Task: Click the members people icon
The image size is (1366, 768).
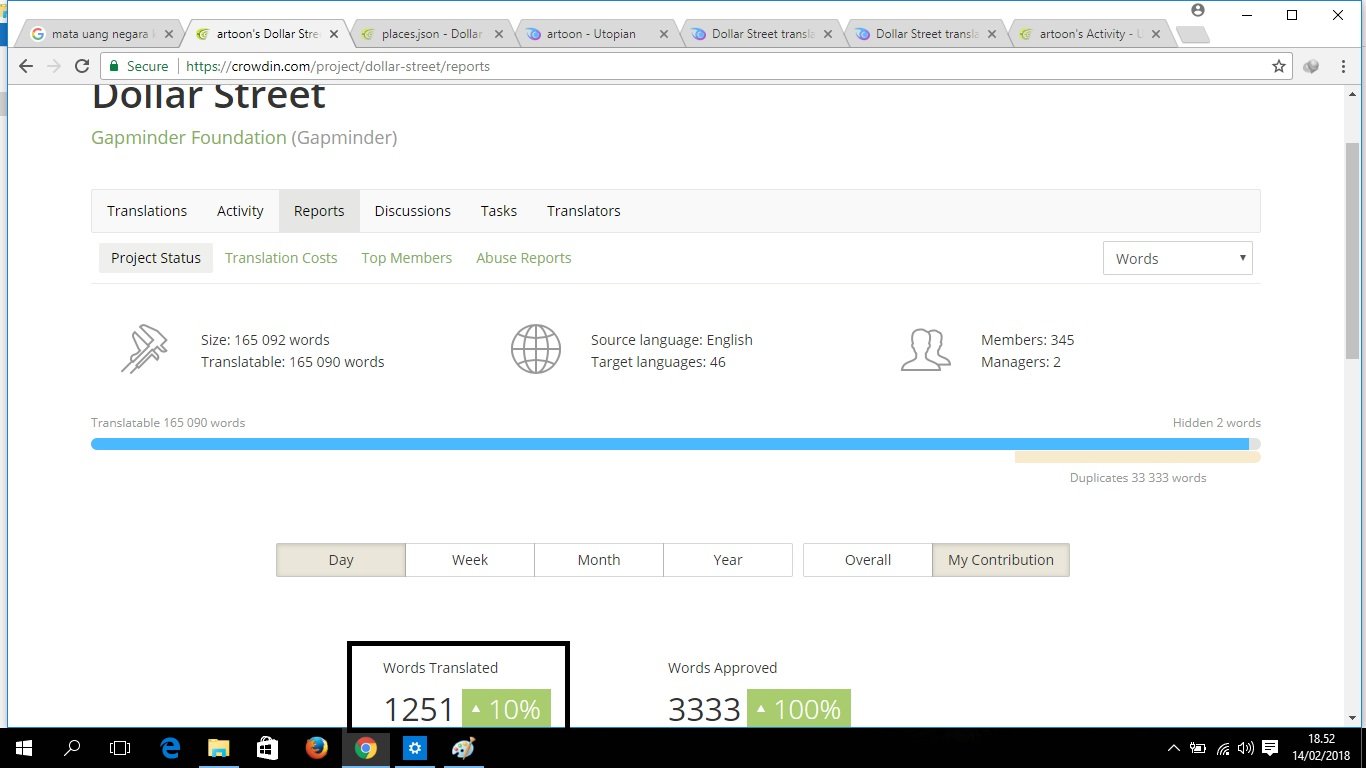Action: click(925, 350)
